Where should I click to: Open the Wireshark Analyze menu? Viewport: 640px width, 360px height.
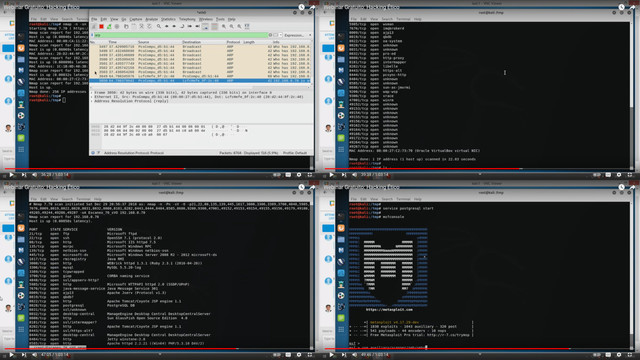(x=151, y=19)
